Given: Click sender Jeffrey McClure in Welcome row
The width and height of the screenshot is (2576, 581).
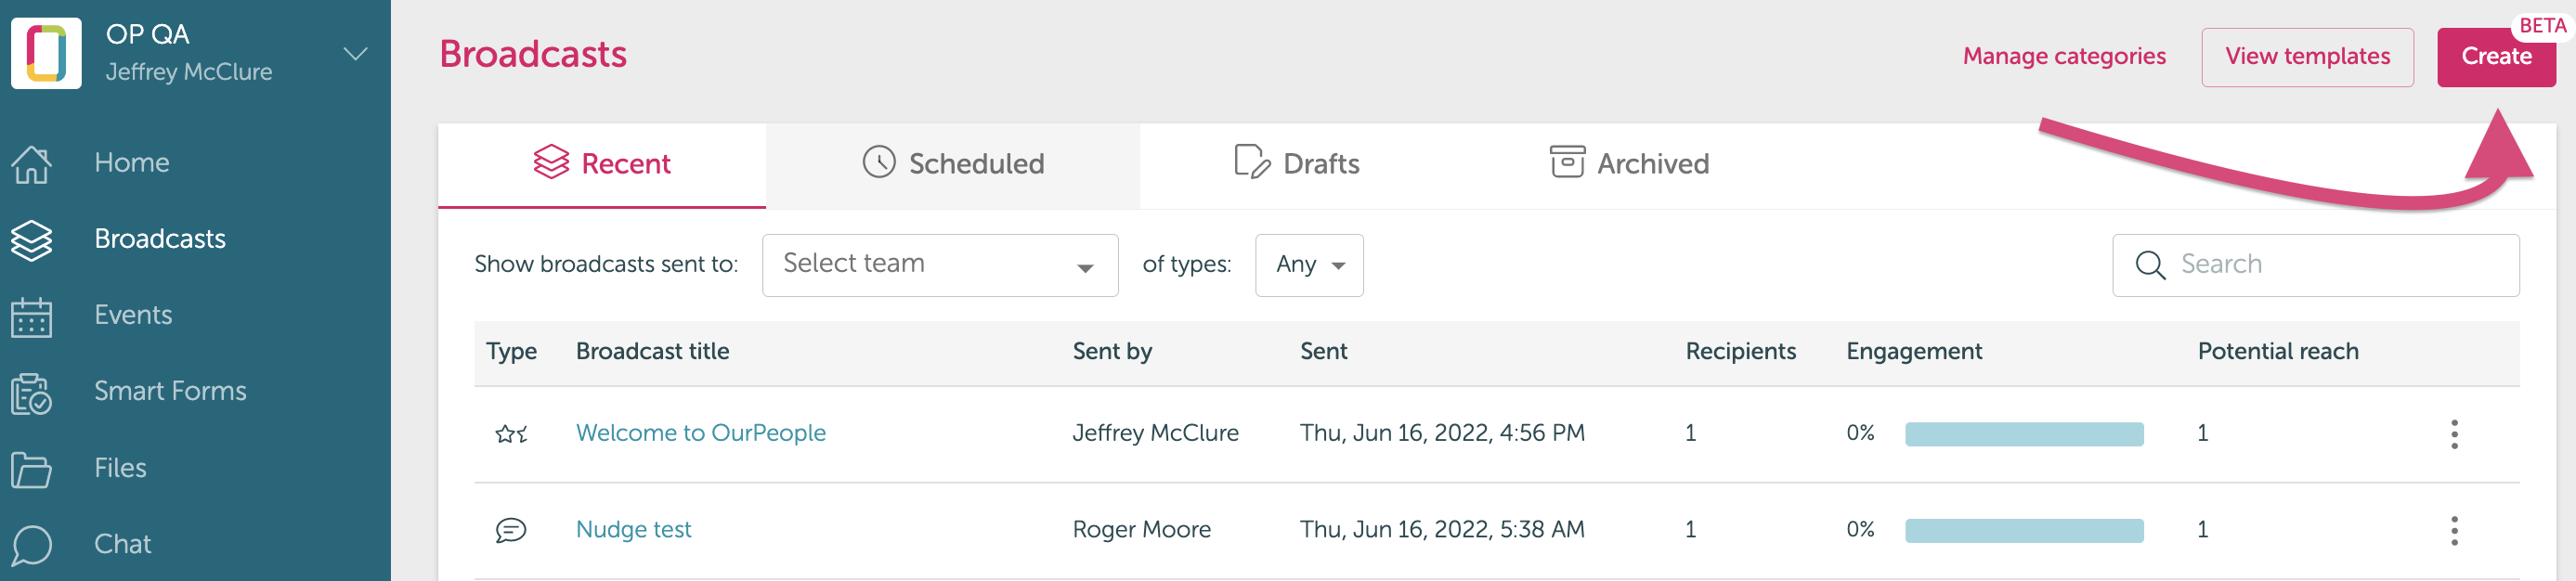Looking at the screenshot, I should click(1155, 433).
